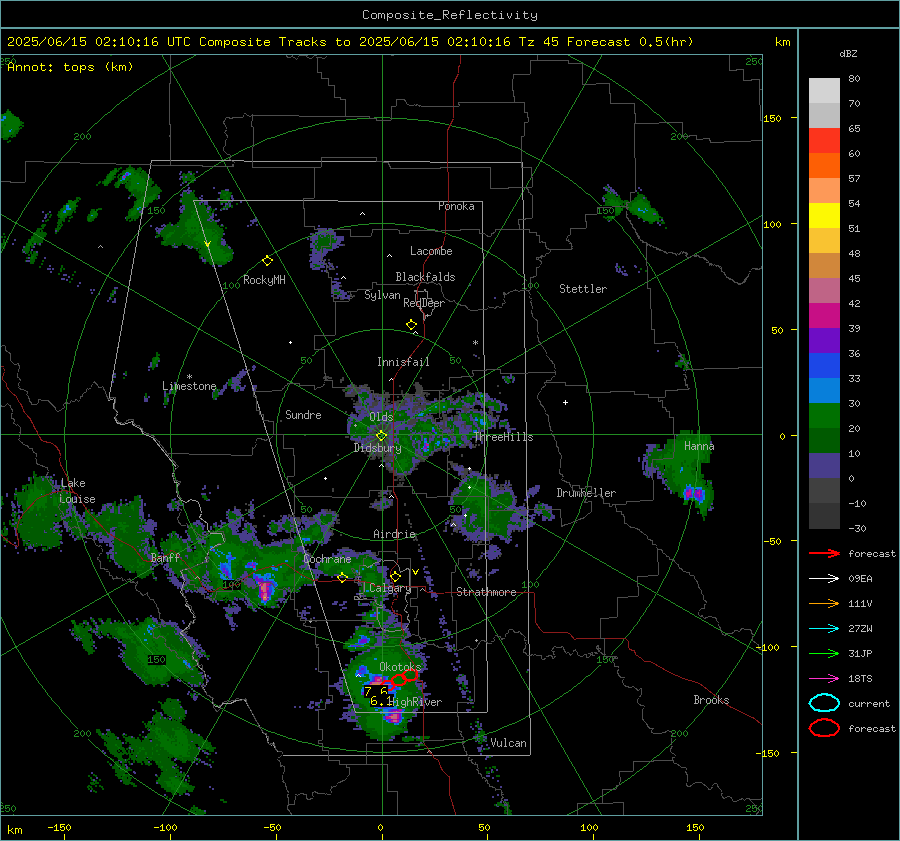Image resolution: width=900 pixels, height=841 pixels.
Task: Click the Olds city label
Action: [x=381, y=417]
